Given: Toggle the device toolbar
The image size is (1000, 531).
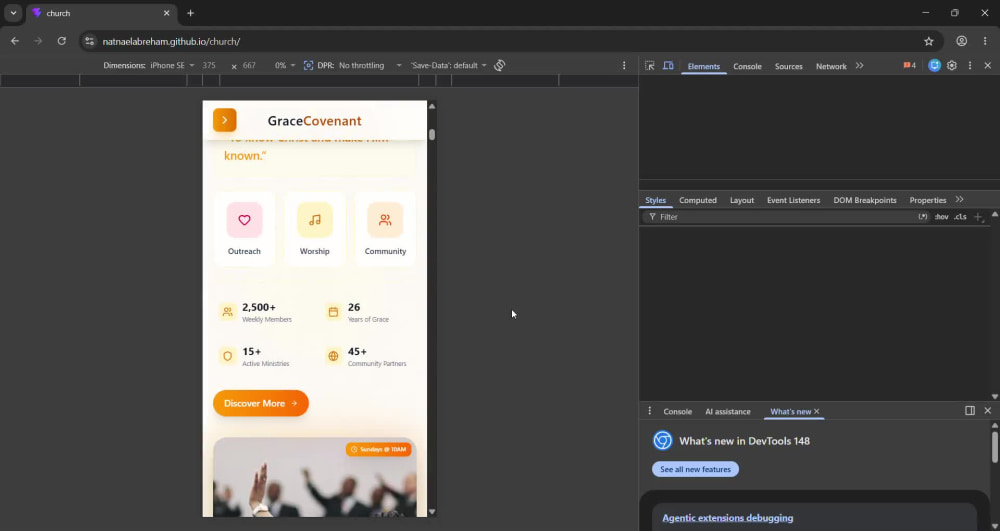Looking at the screenshot, I should tap(668, 66).
